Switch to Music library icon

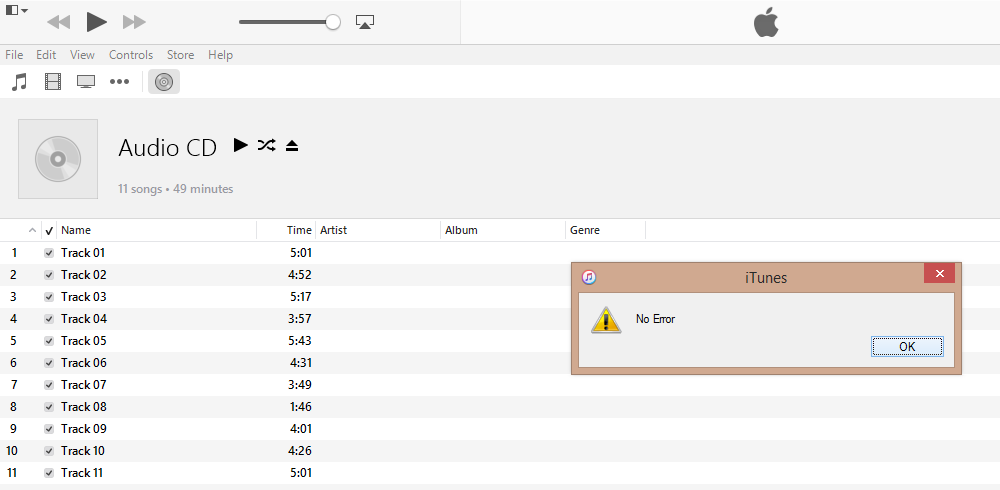(20, 82)
